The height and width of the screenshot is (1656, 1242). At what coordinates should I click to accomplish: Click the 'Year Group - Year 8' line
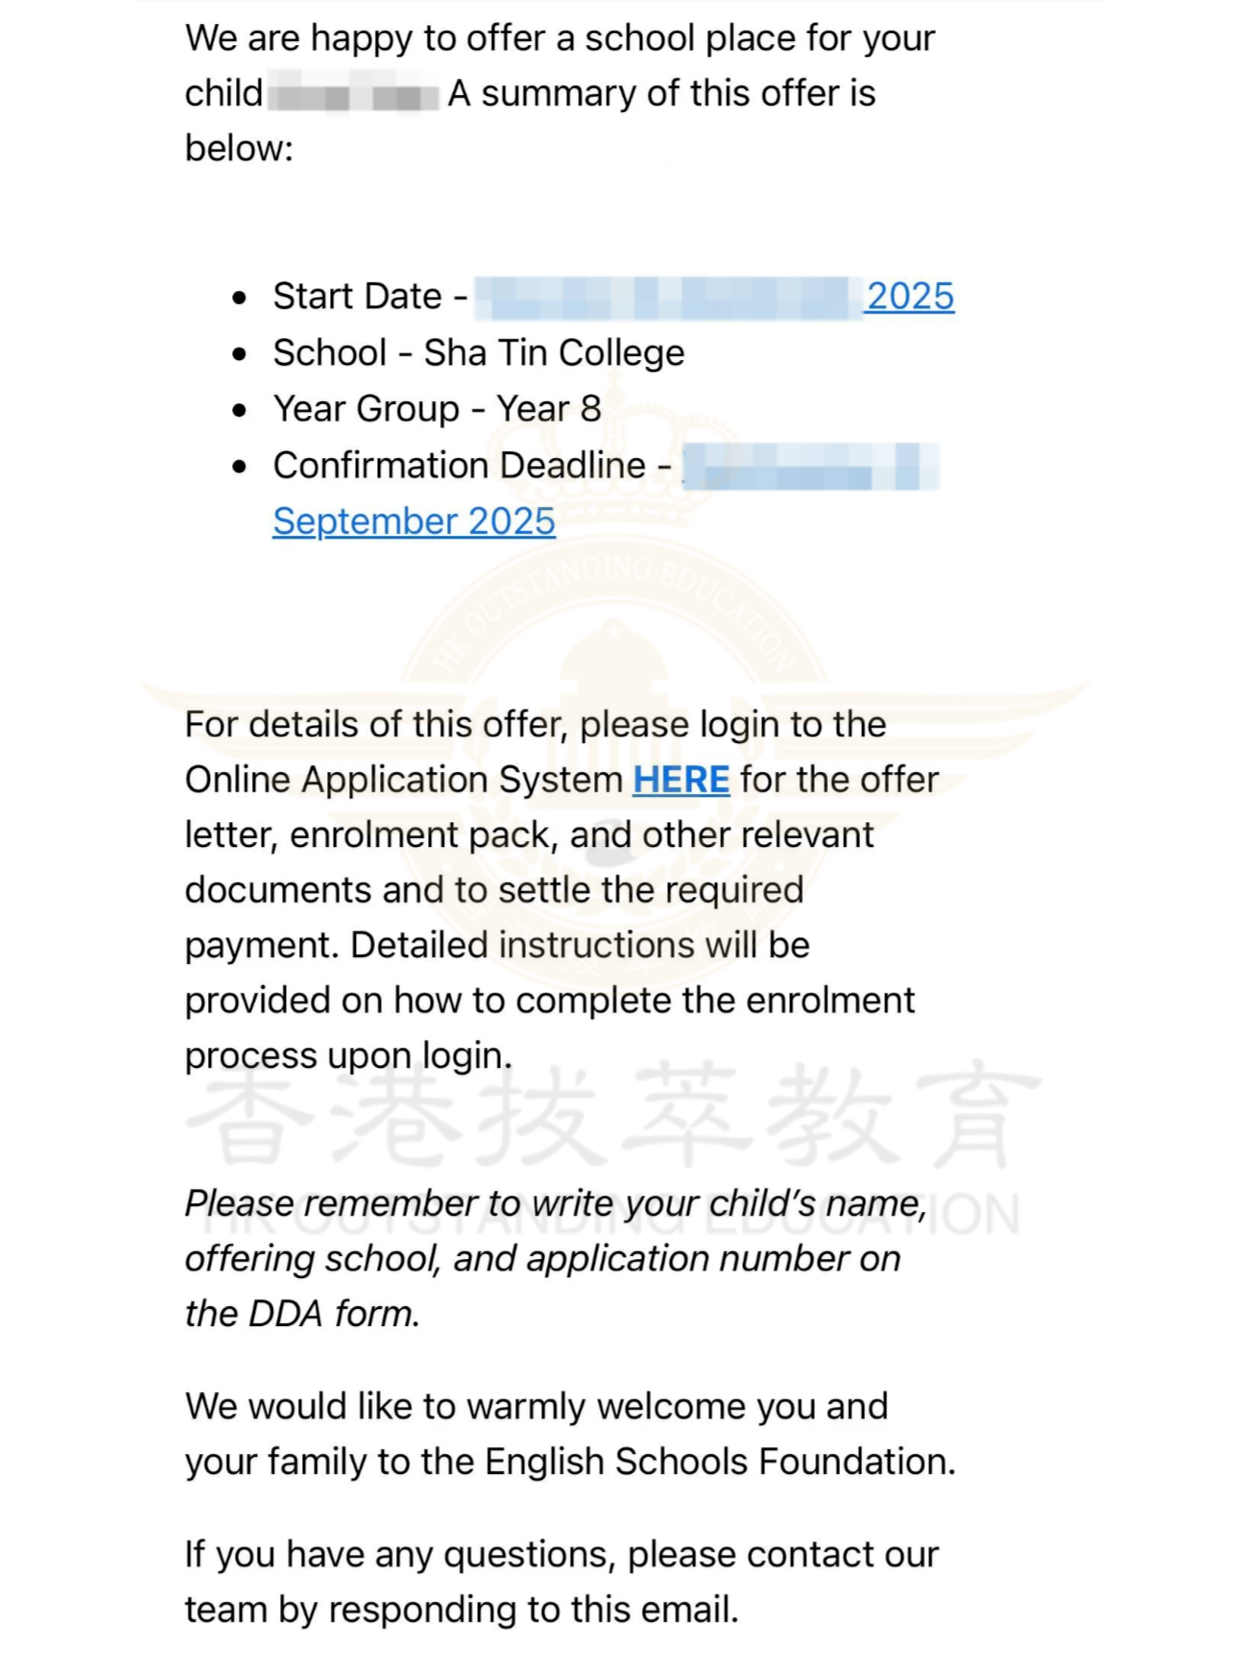[437, 409]
